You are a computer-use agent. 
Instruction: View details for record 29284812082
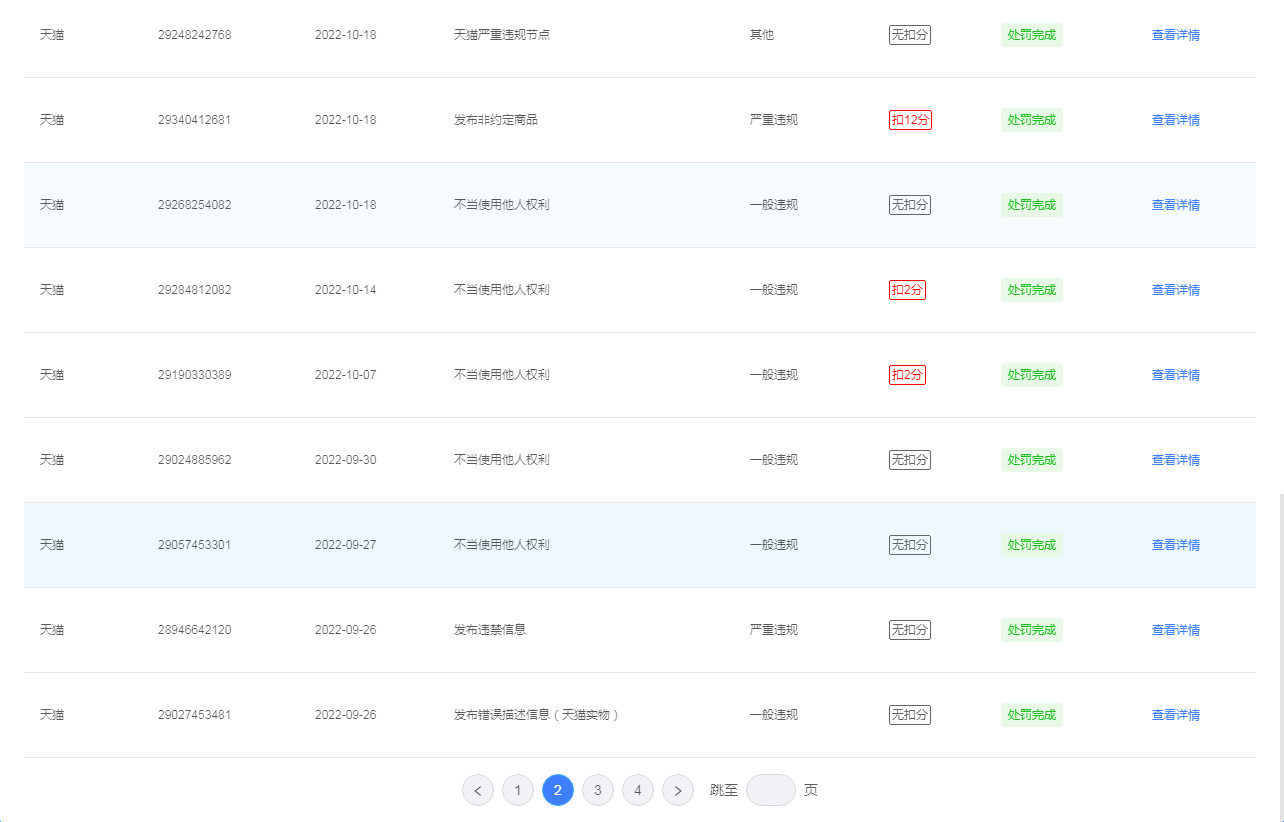1175,290
